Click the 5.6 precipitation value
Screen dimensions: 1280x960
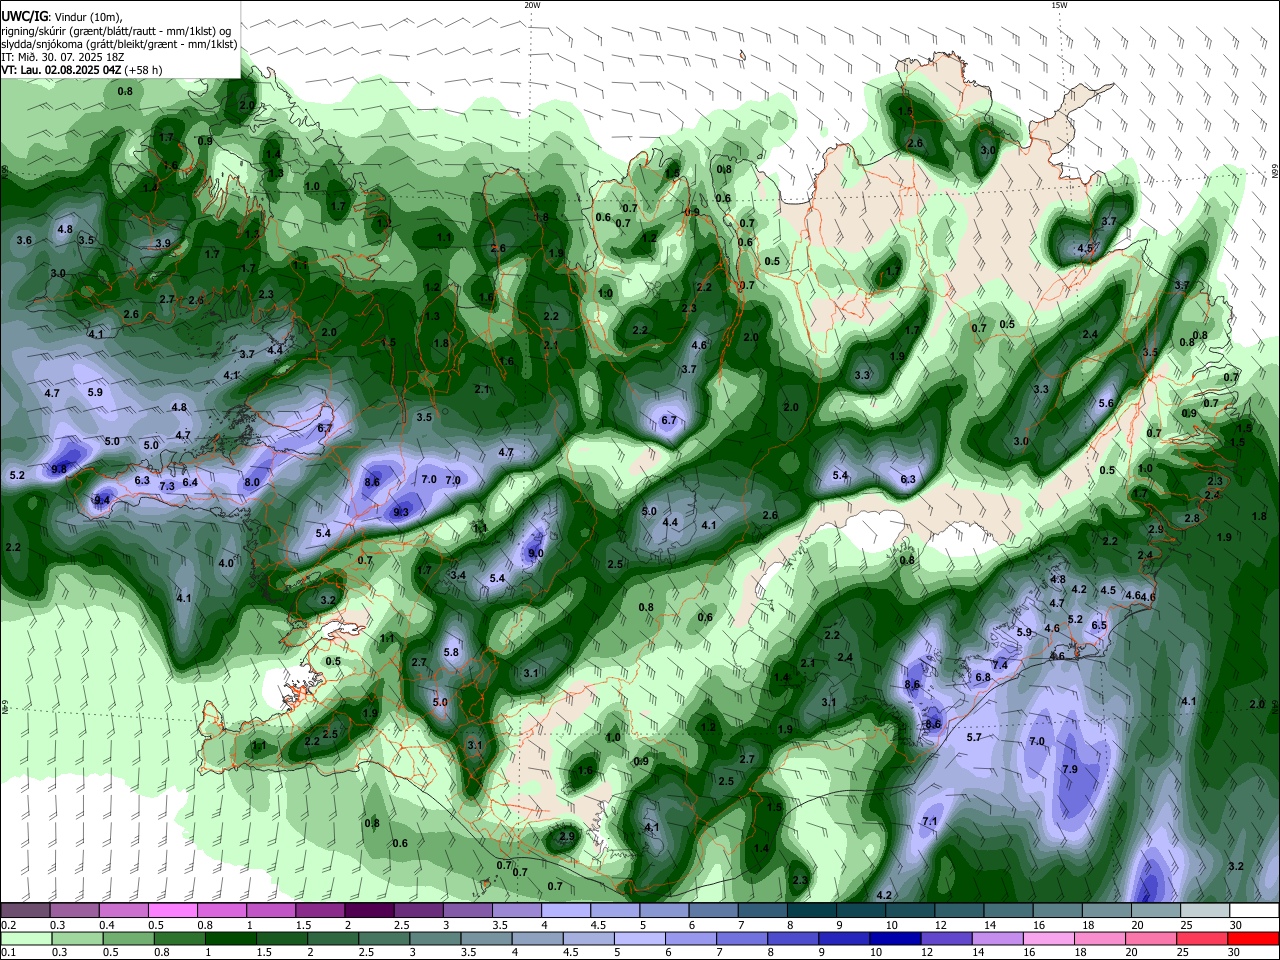click(1106, 403)
